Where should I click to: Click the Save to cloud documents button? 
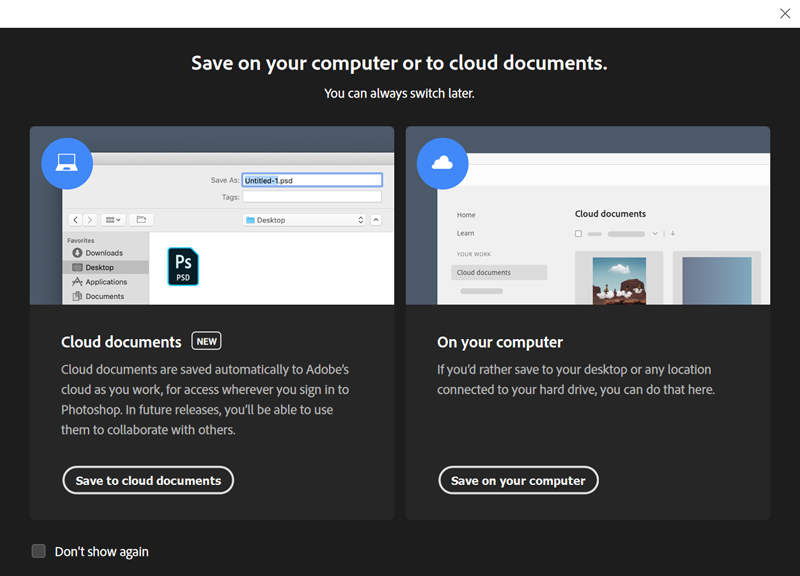(x=148, y=480)
